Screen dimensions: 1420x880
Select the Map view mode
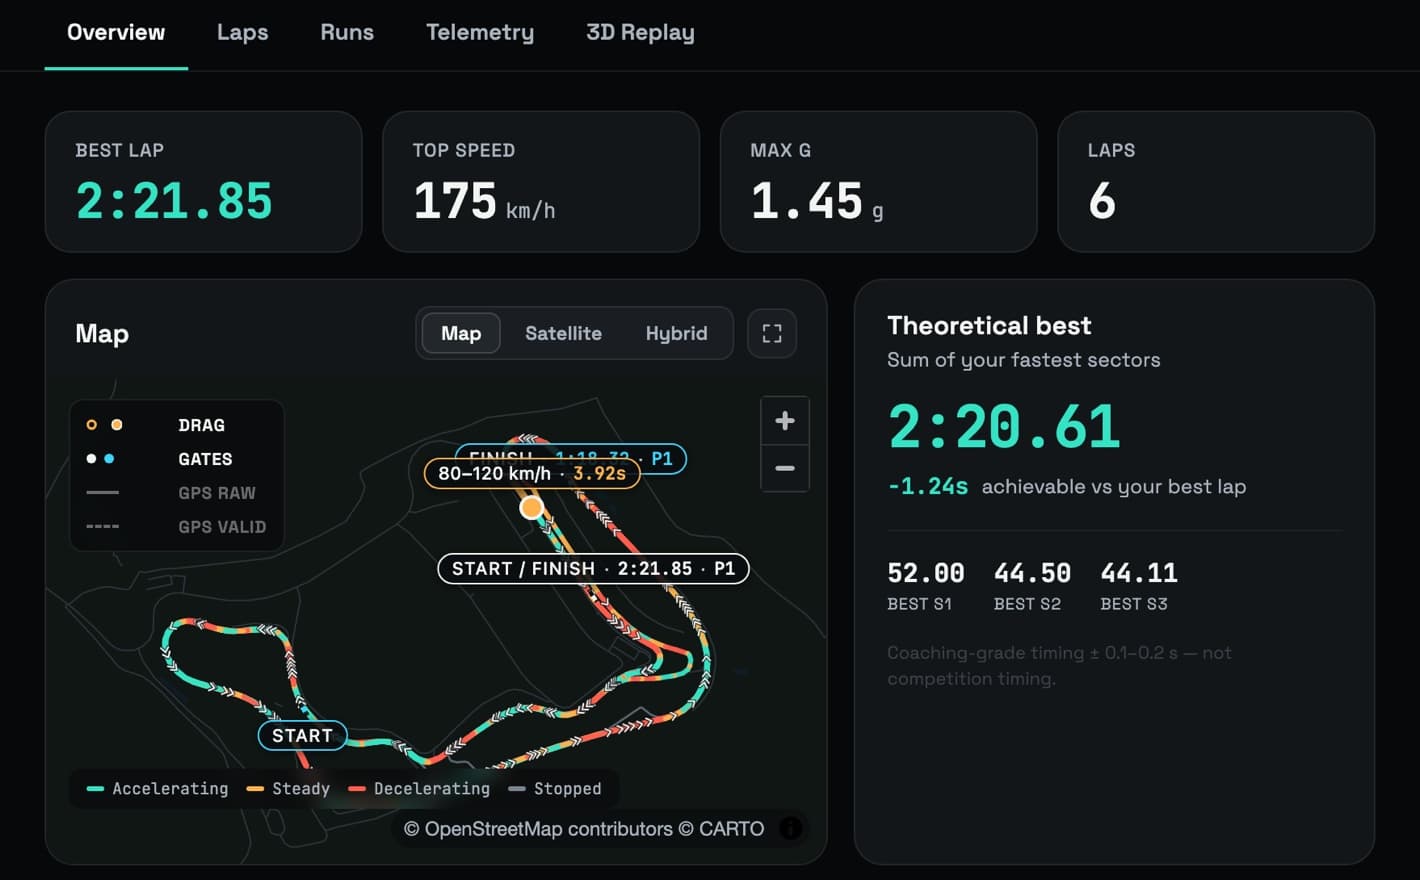pos(461,333)
